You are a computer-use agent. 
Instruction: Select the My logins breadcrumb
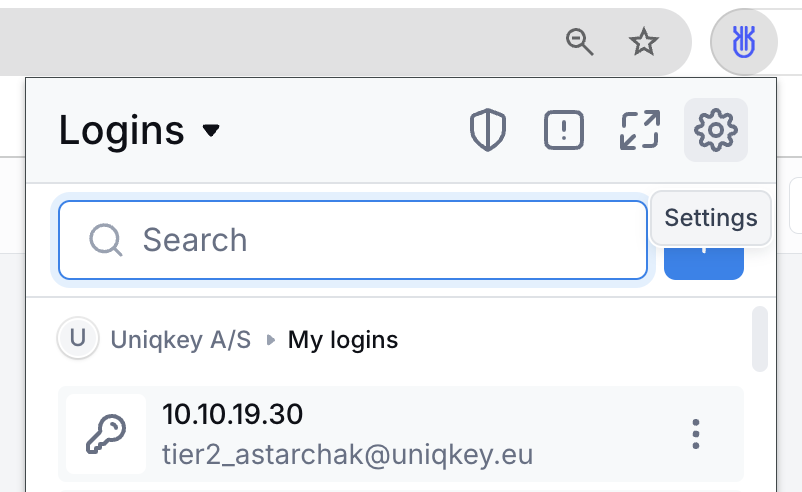(x=343, y=340)
